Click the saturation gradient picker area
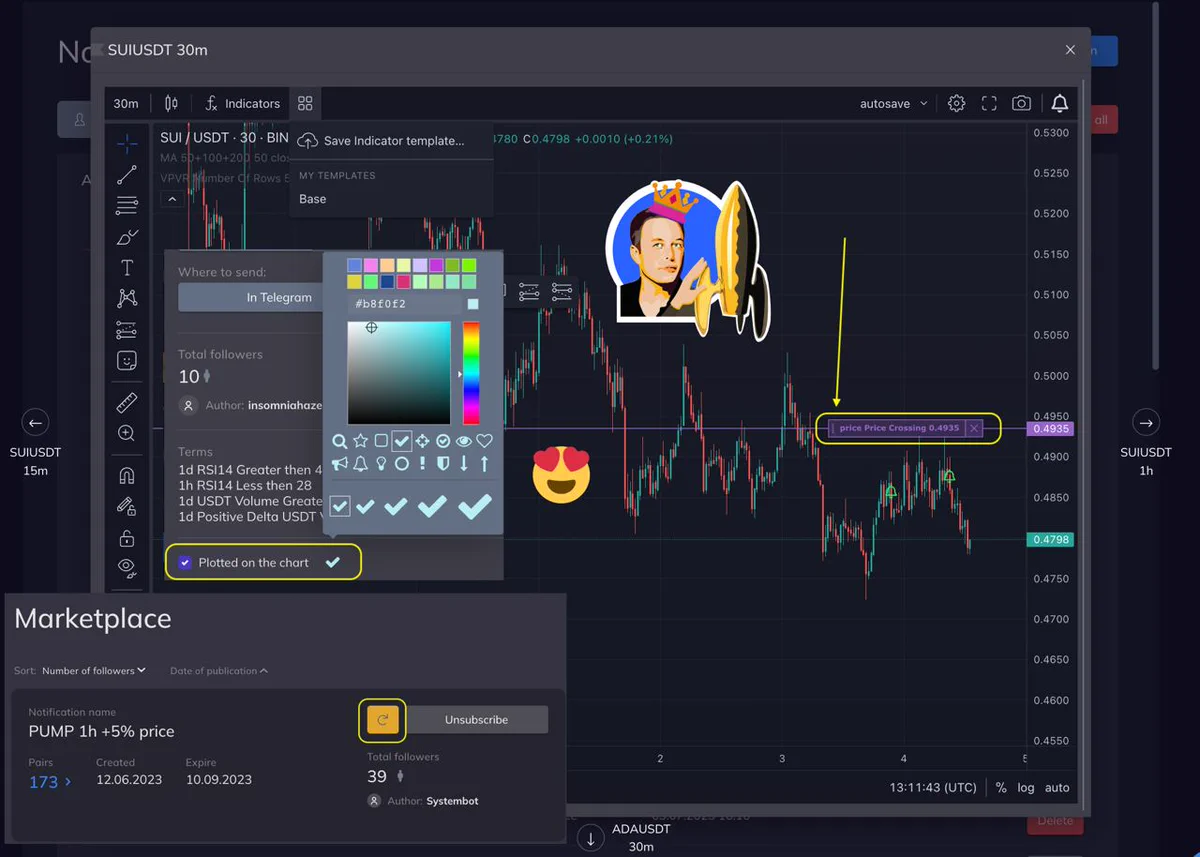This screenshot has height=857, width=1200. (x=399, y=373)
